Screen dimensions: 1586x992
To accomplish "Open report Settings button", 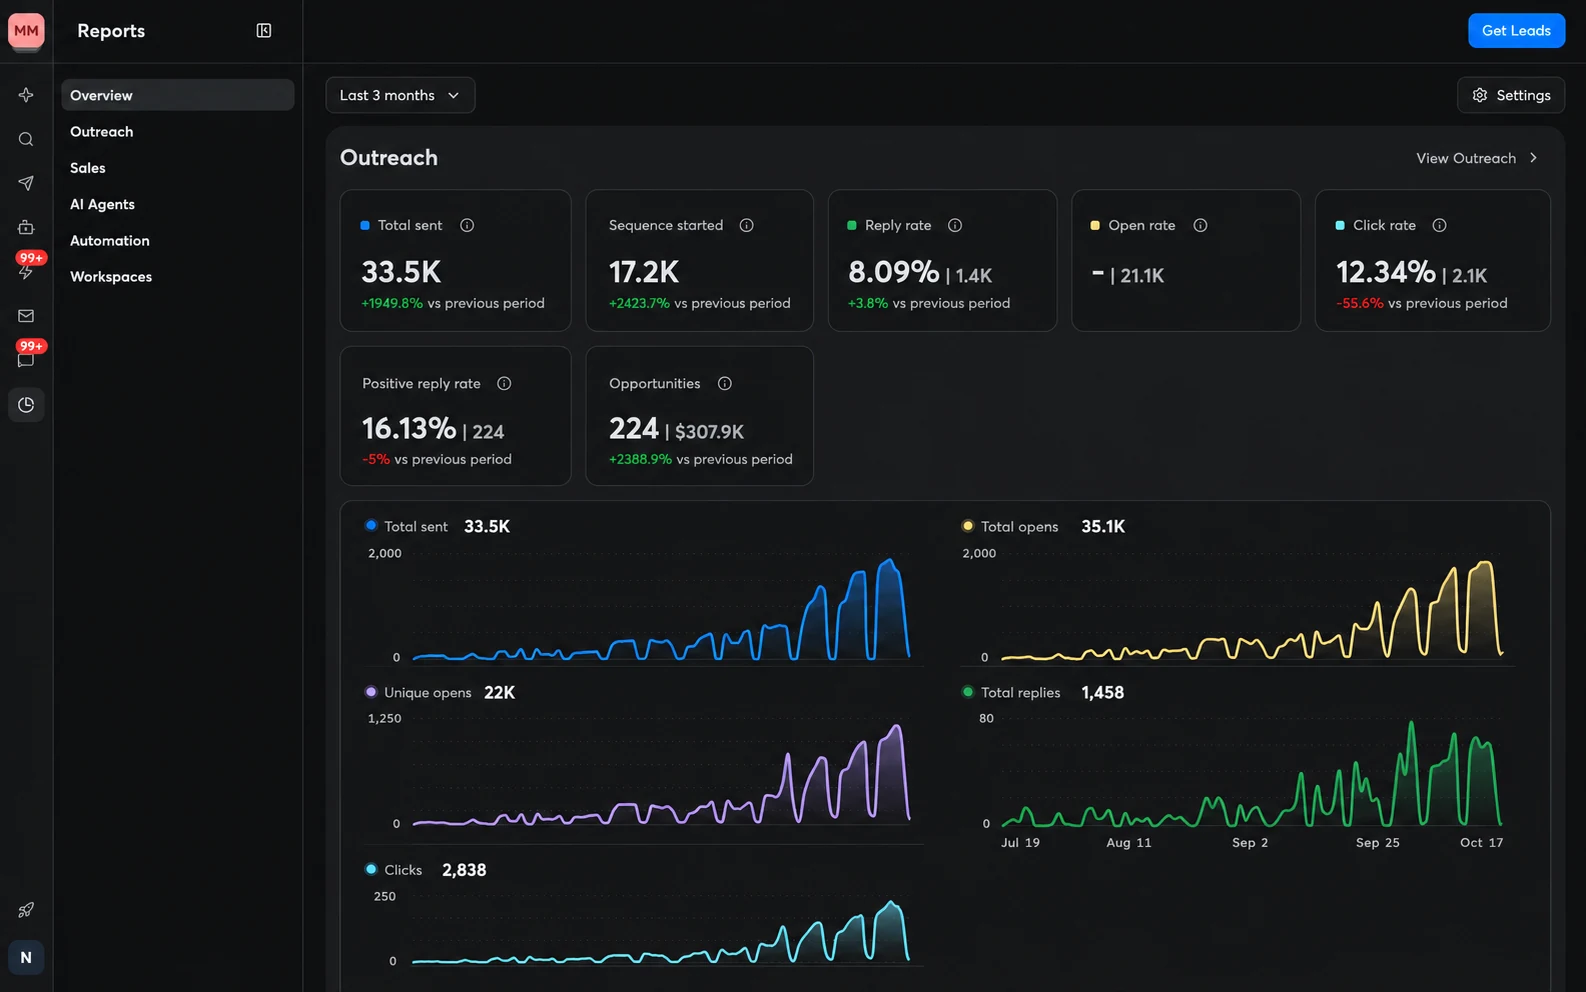I will (1510, 95).
